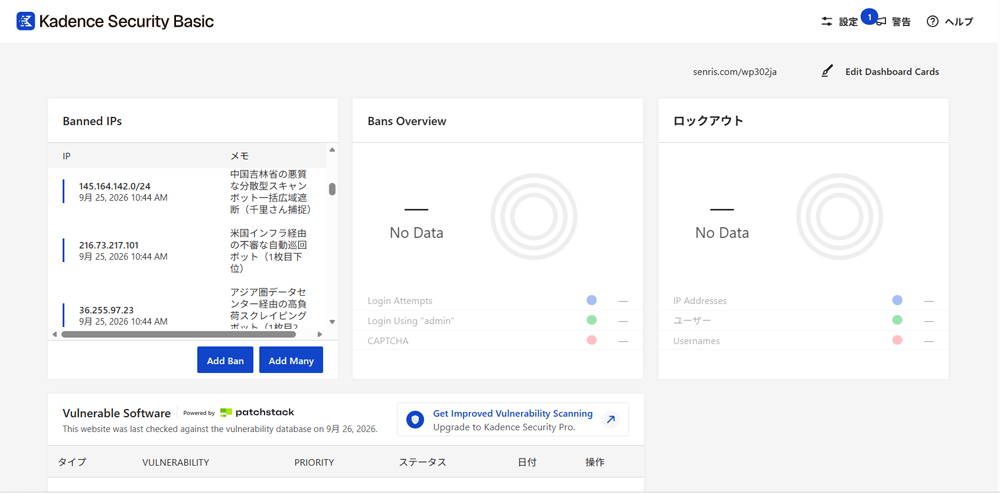Click the memo starting with 中国吉林省の悪質
The image size is (1000, 494).
point(271,191)
